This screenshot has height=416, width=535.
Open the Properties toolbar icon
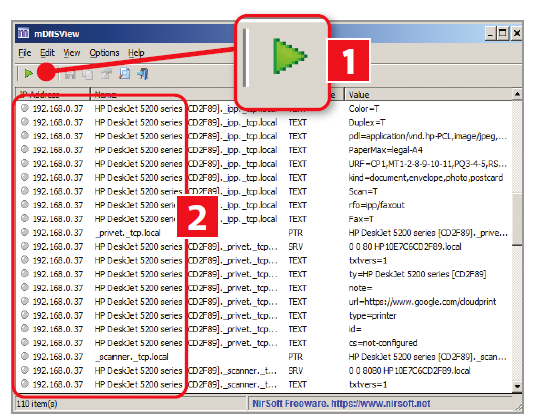(x=106, y=74)
